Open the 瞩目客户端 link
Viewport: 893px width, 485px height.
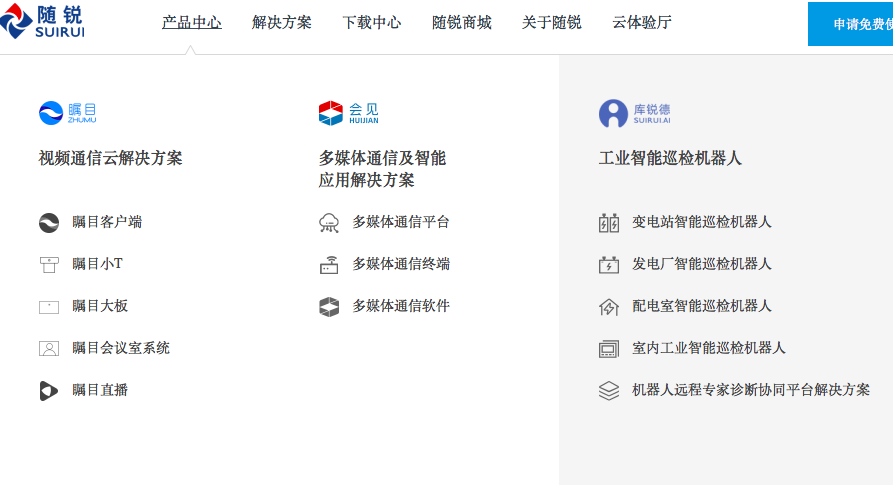tap(107, 222)
